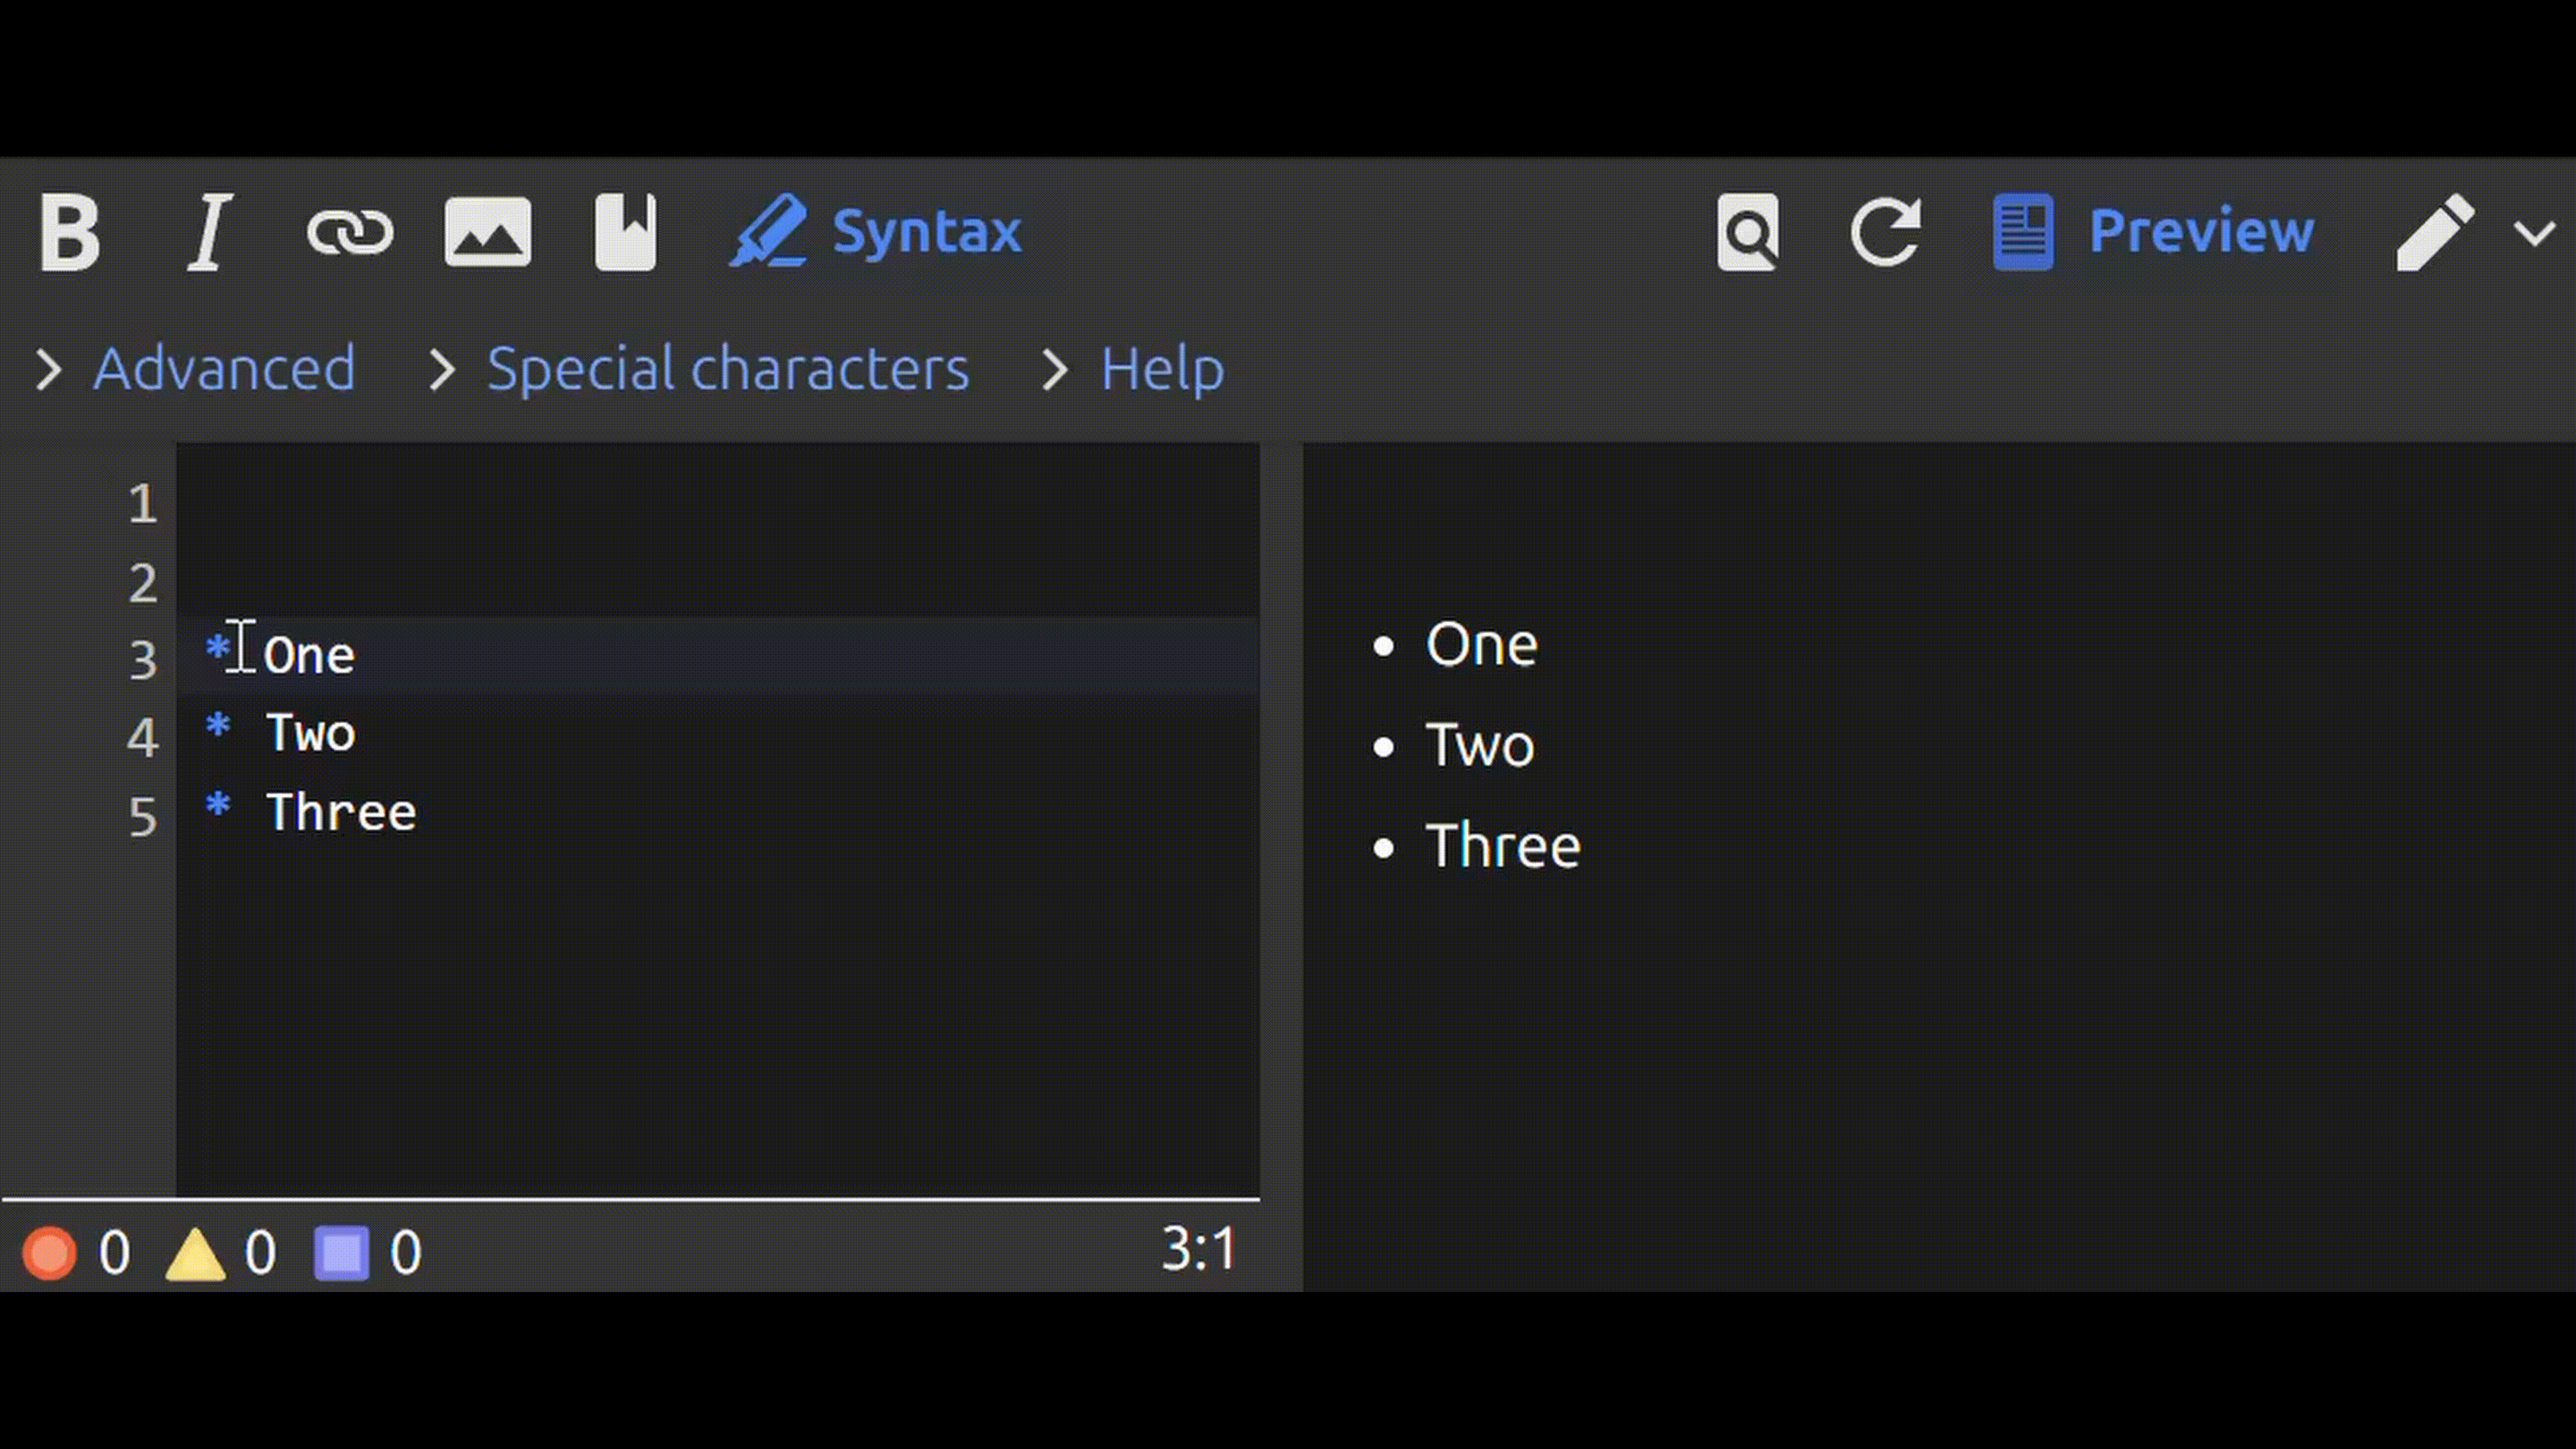Click the Three bullet in the preview
This screenshot has height=1449, width=2576.
click(1502, 846)
